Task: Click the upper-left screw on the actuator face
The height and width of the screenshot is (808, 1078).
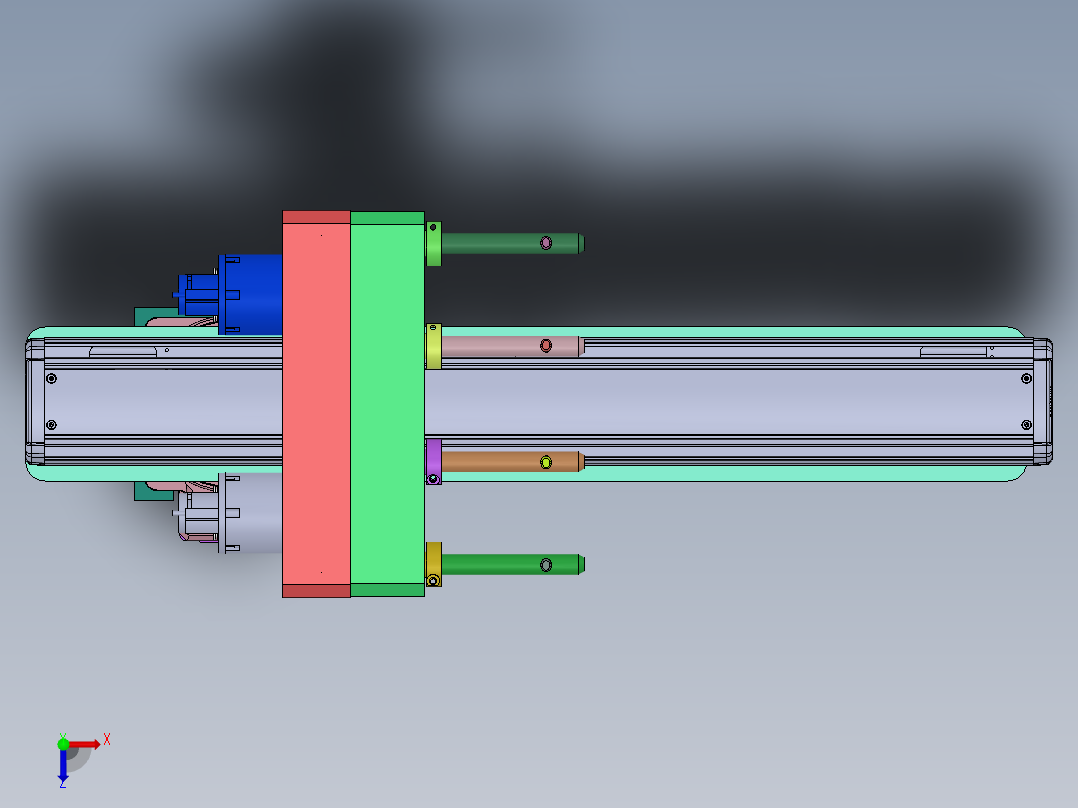Action: pyautogui.click(x=52, y=378)
